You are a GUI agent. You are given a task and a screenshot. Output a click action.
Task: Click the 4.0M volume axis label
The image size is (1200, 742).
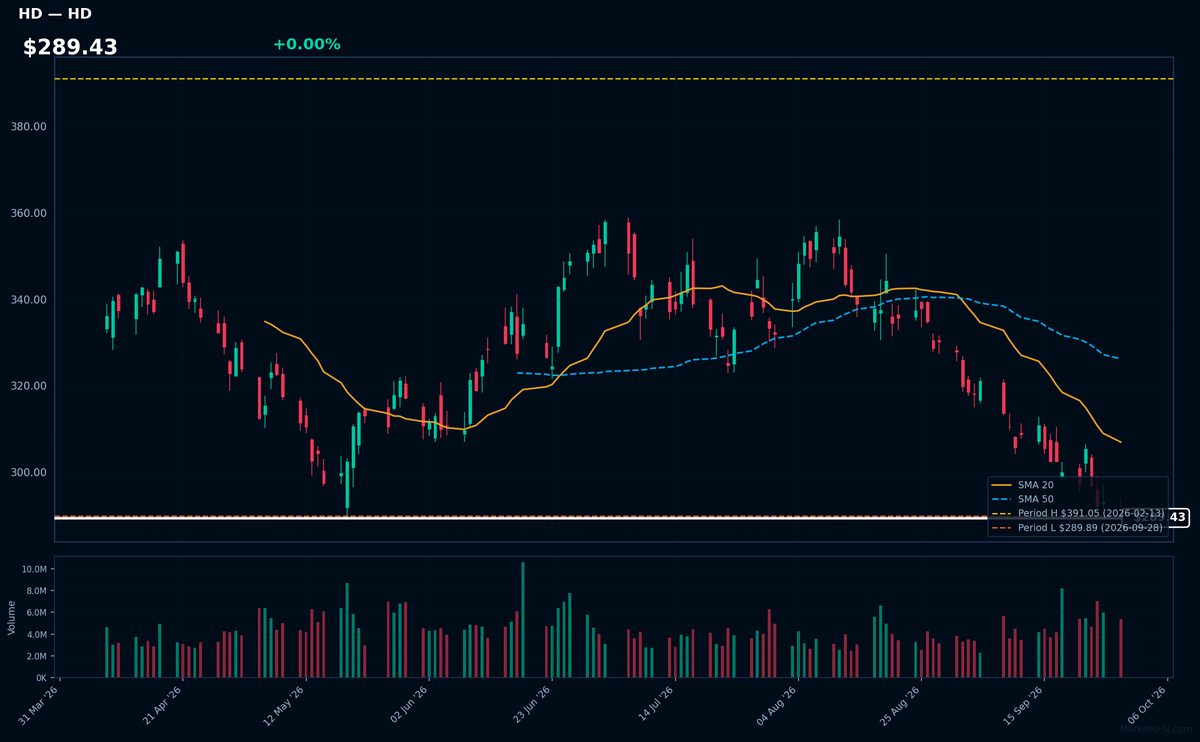pyautogui.click(x=37, y=635)
